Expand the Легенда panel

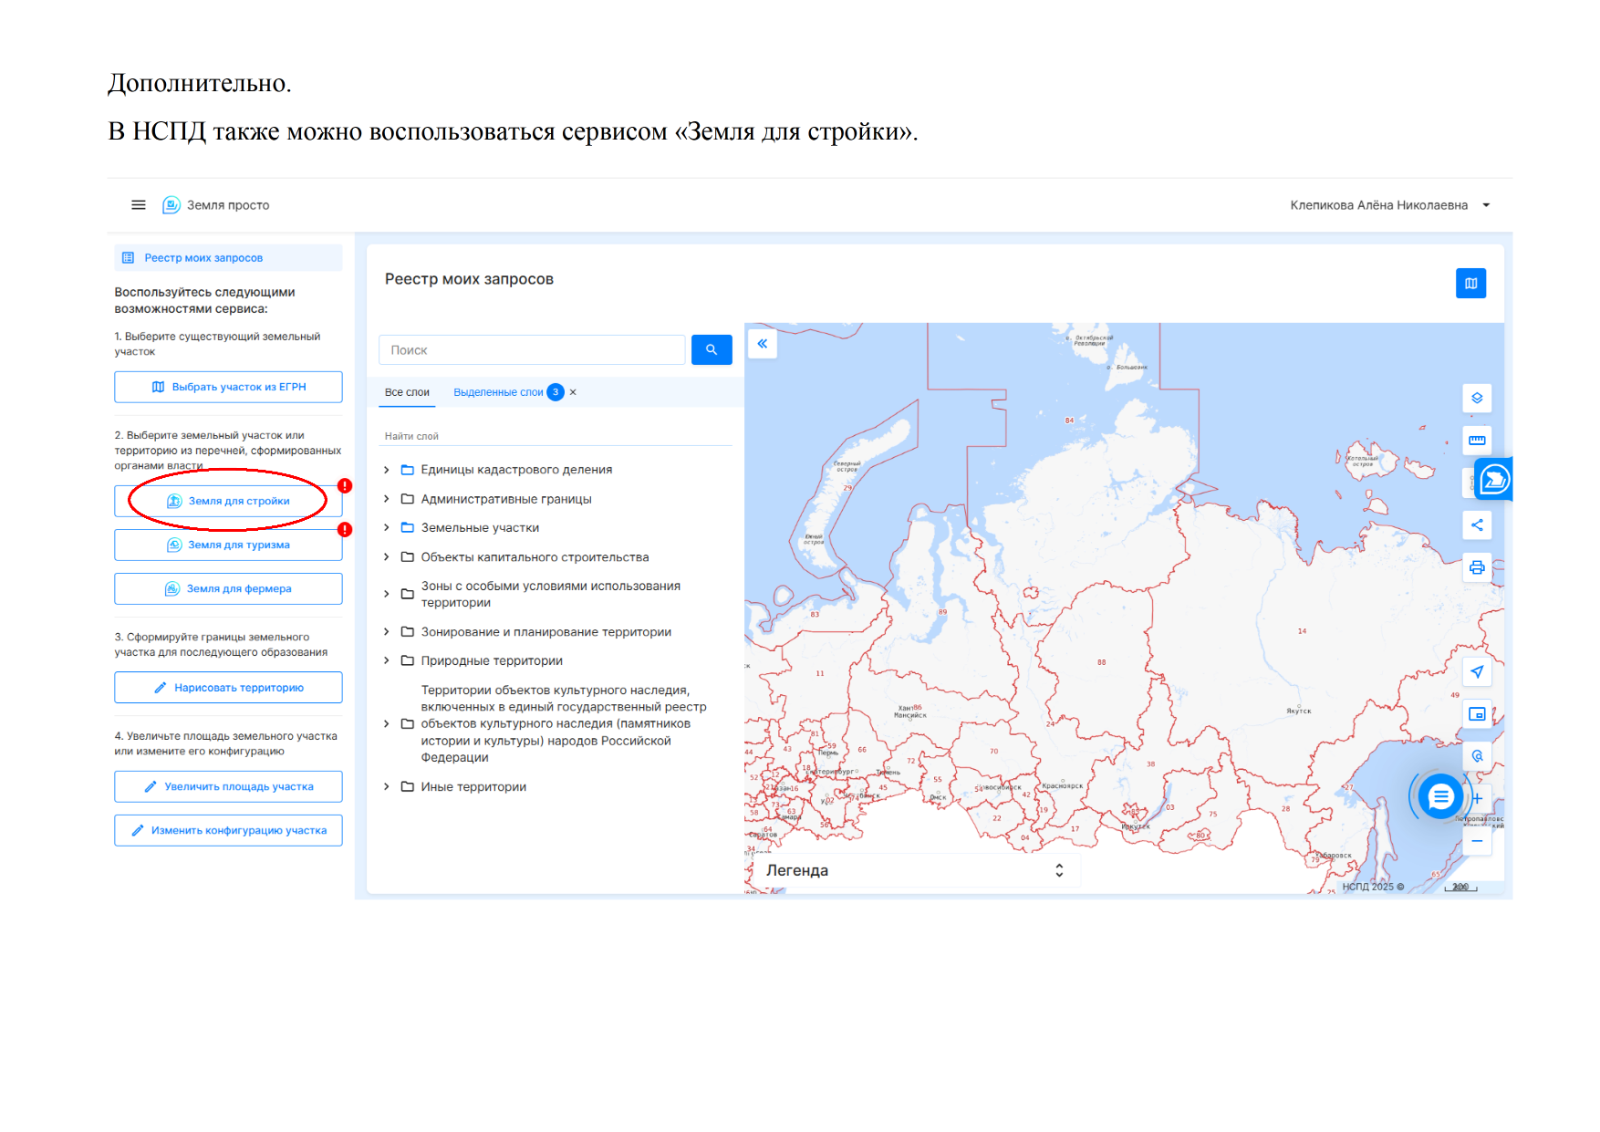click(1059, 870)
